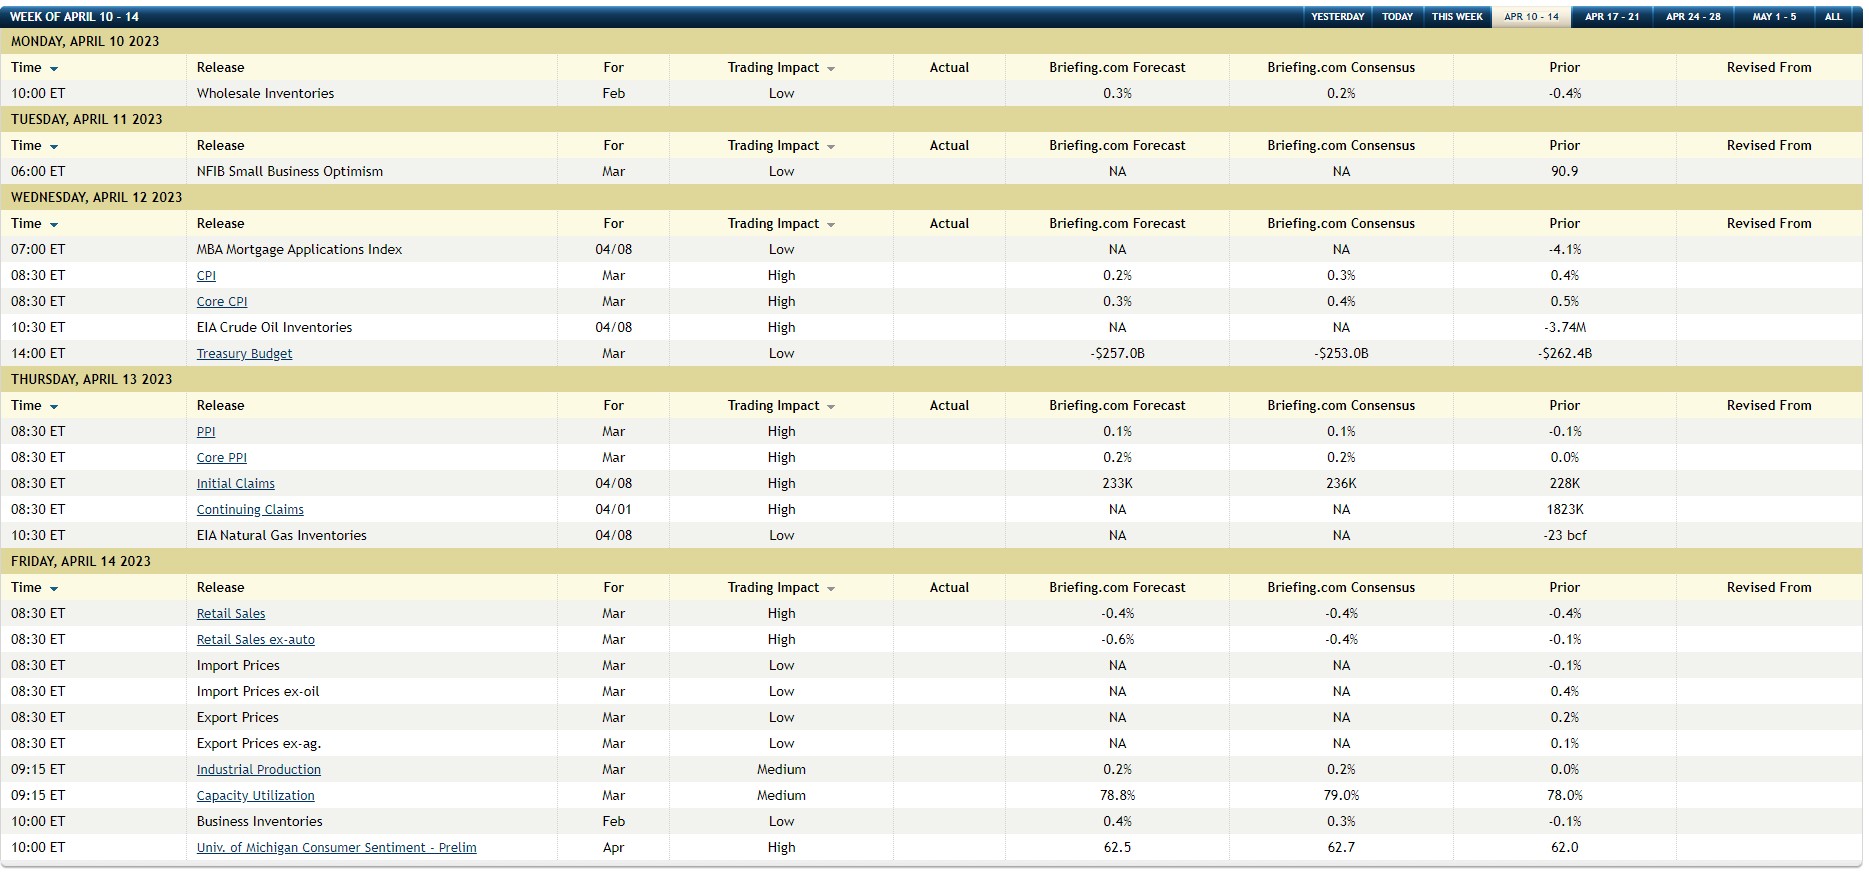Viewport: 1869px width, 879px height.
Task: Sort Wednesday table by Time arrow
Action: click(x=54, y=225)
